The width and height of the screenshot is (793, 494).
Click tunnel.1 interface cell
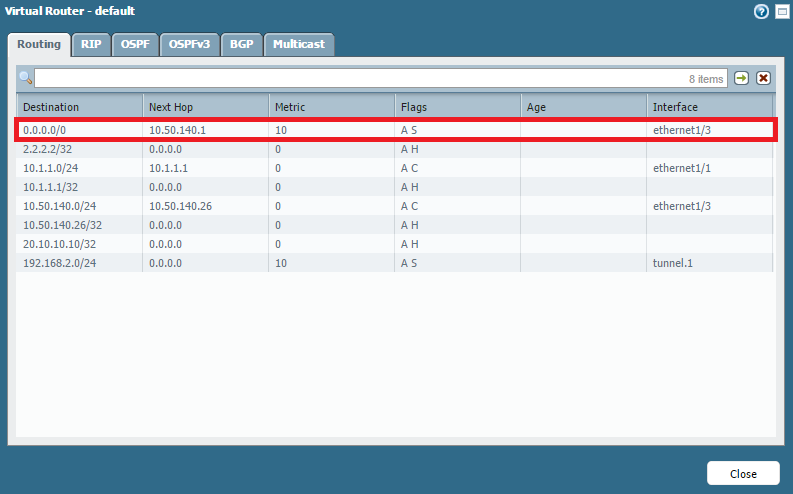point(673,263)
